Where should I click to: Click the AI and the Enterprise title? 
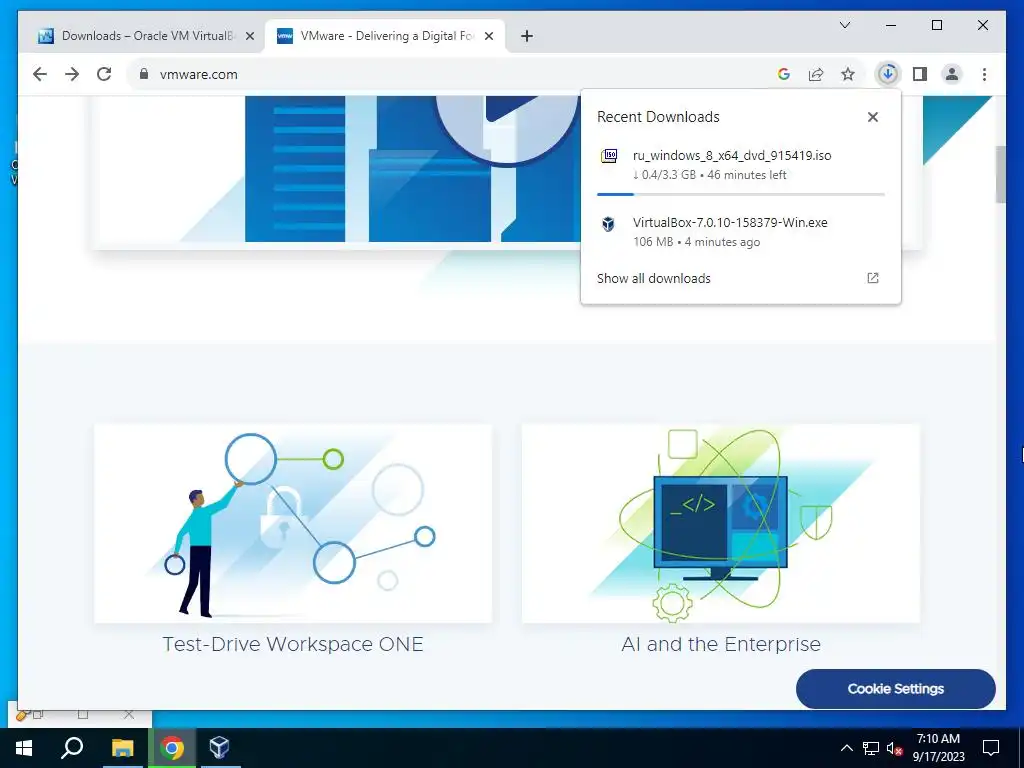pos(721,644)
